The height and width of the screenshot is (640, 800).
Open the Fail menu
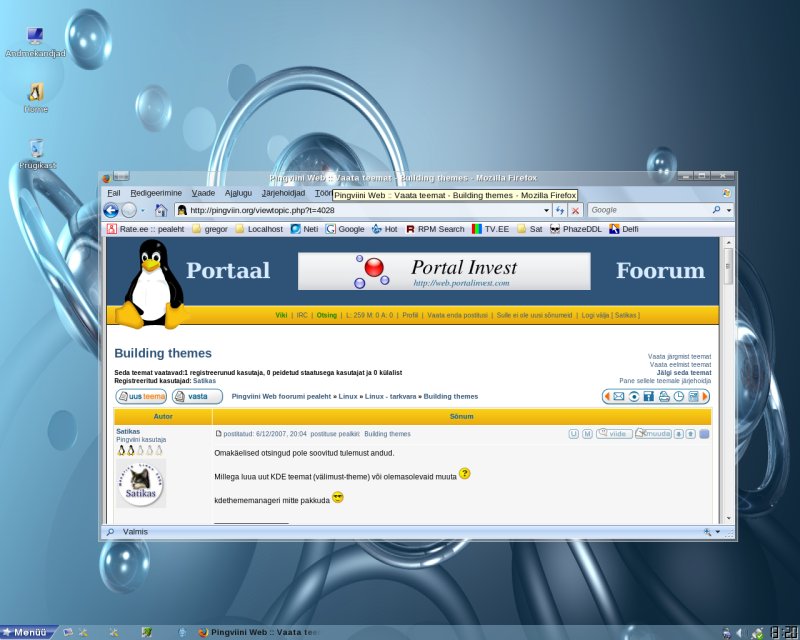[114, 193]
